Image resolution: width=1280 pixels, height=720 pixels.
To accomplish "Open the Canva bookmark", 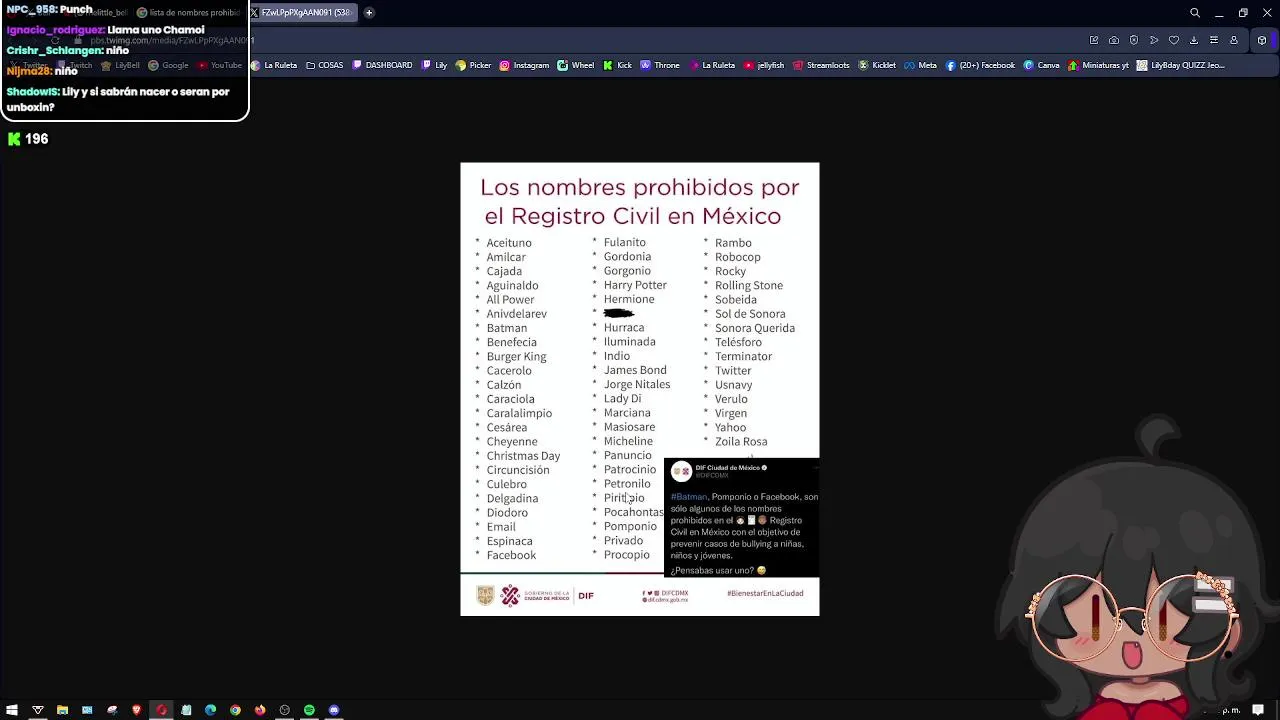I will point(1041,65).
